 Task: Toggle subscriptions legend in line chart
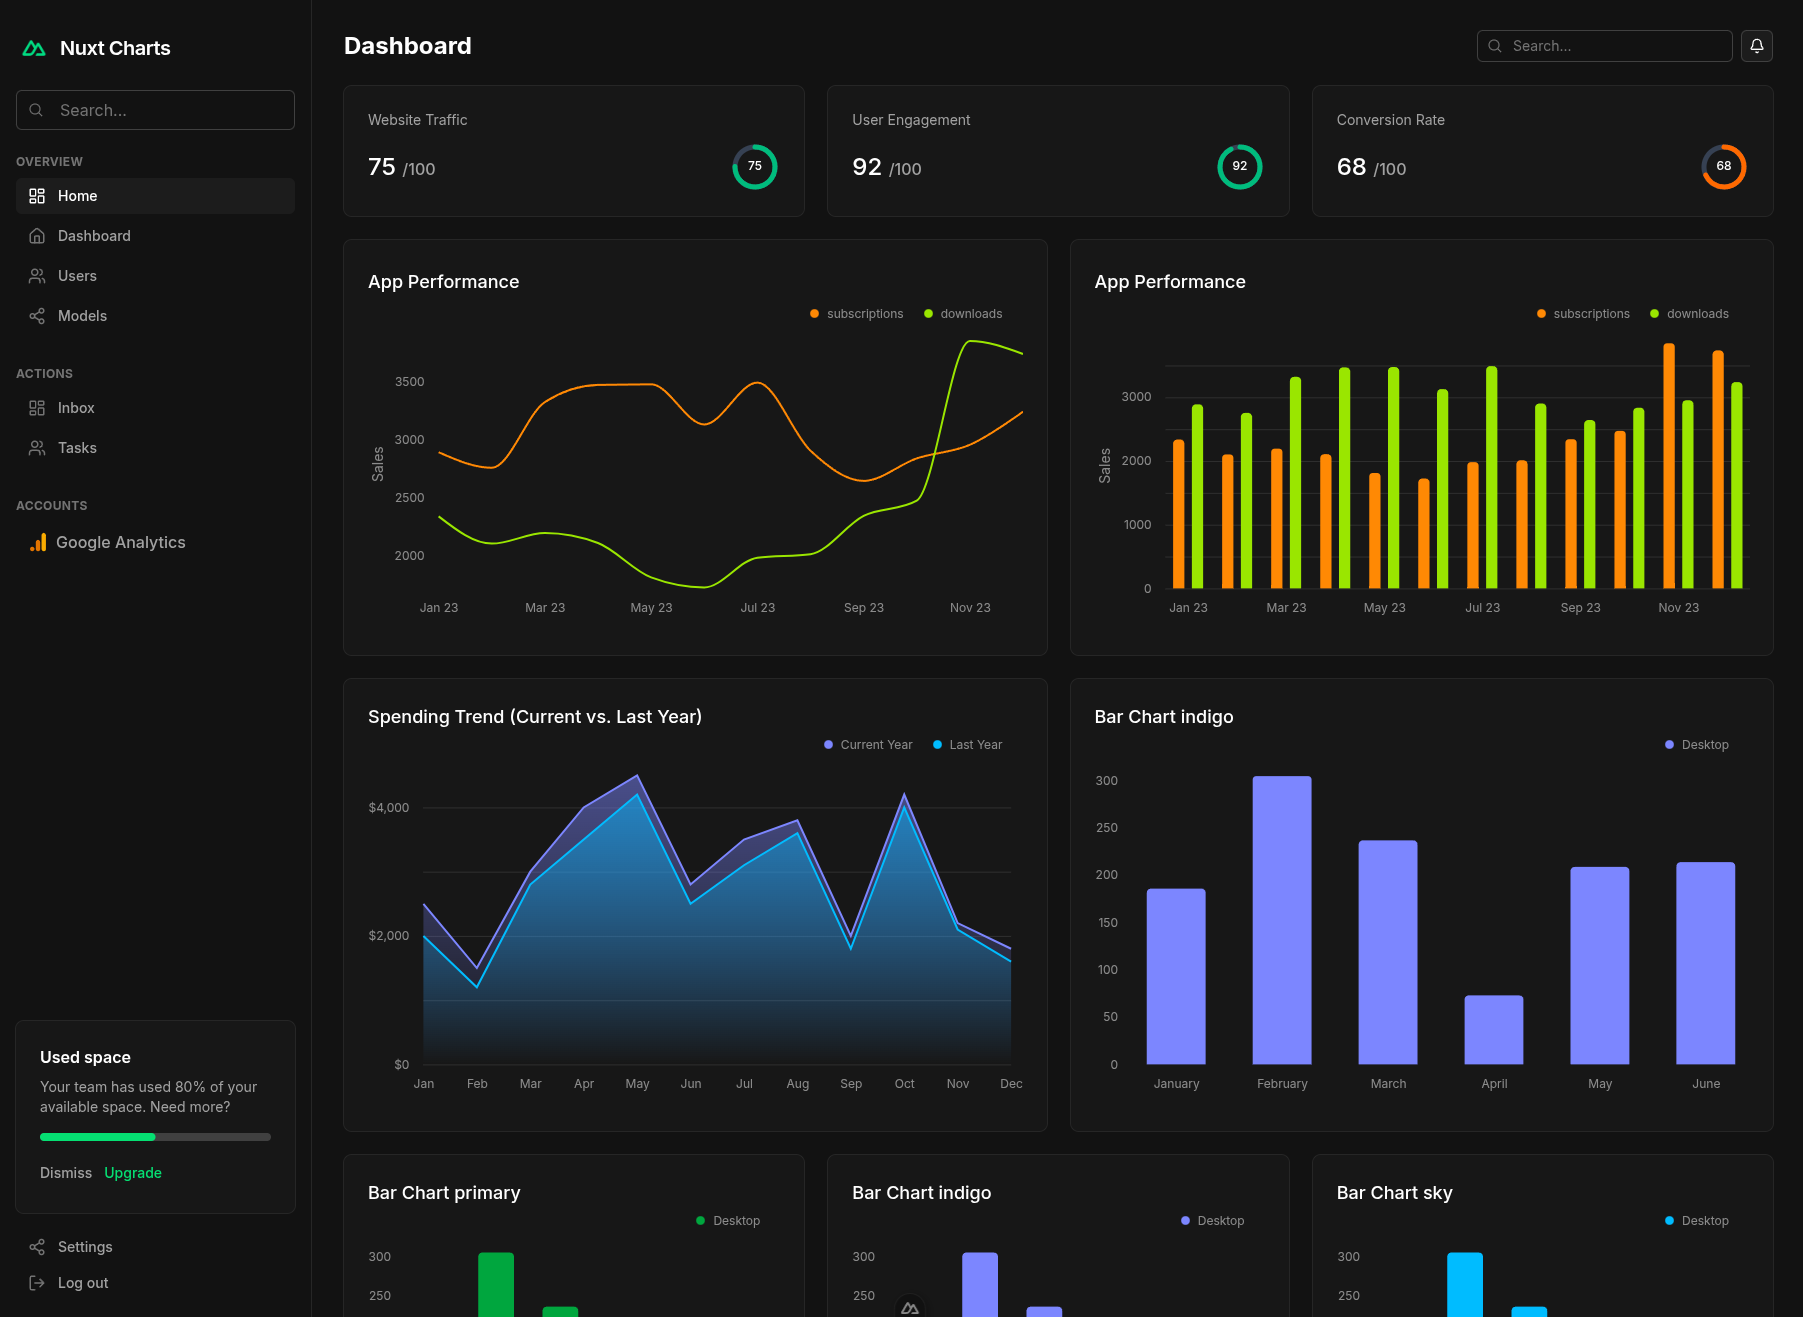pos(857,314)
